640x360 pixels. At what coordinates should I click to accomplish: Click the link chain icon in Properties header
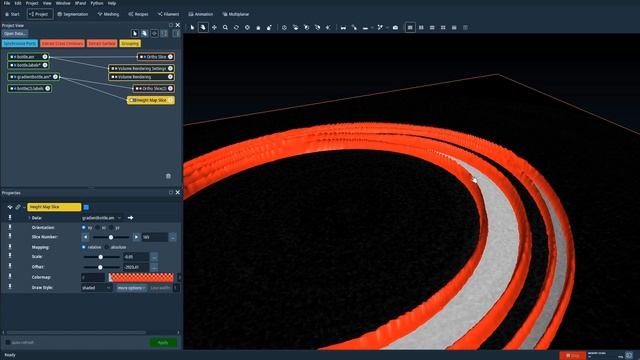[x=18, y=207]
